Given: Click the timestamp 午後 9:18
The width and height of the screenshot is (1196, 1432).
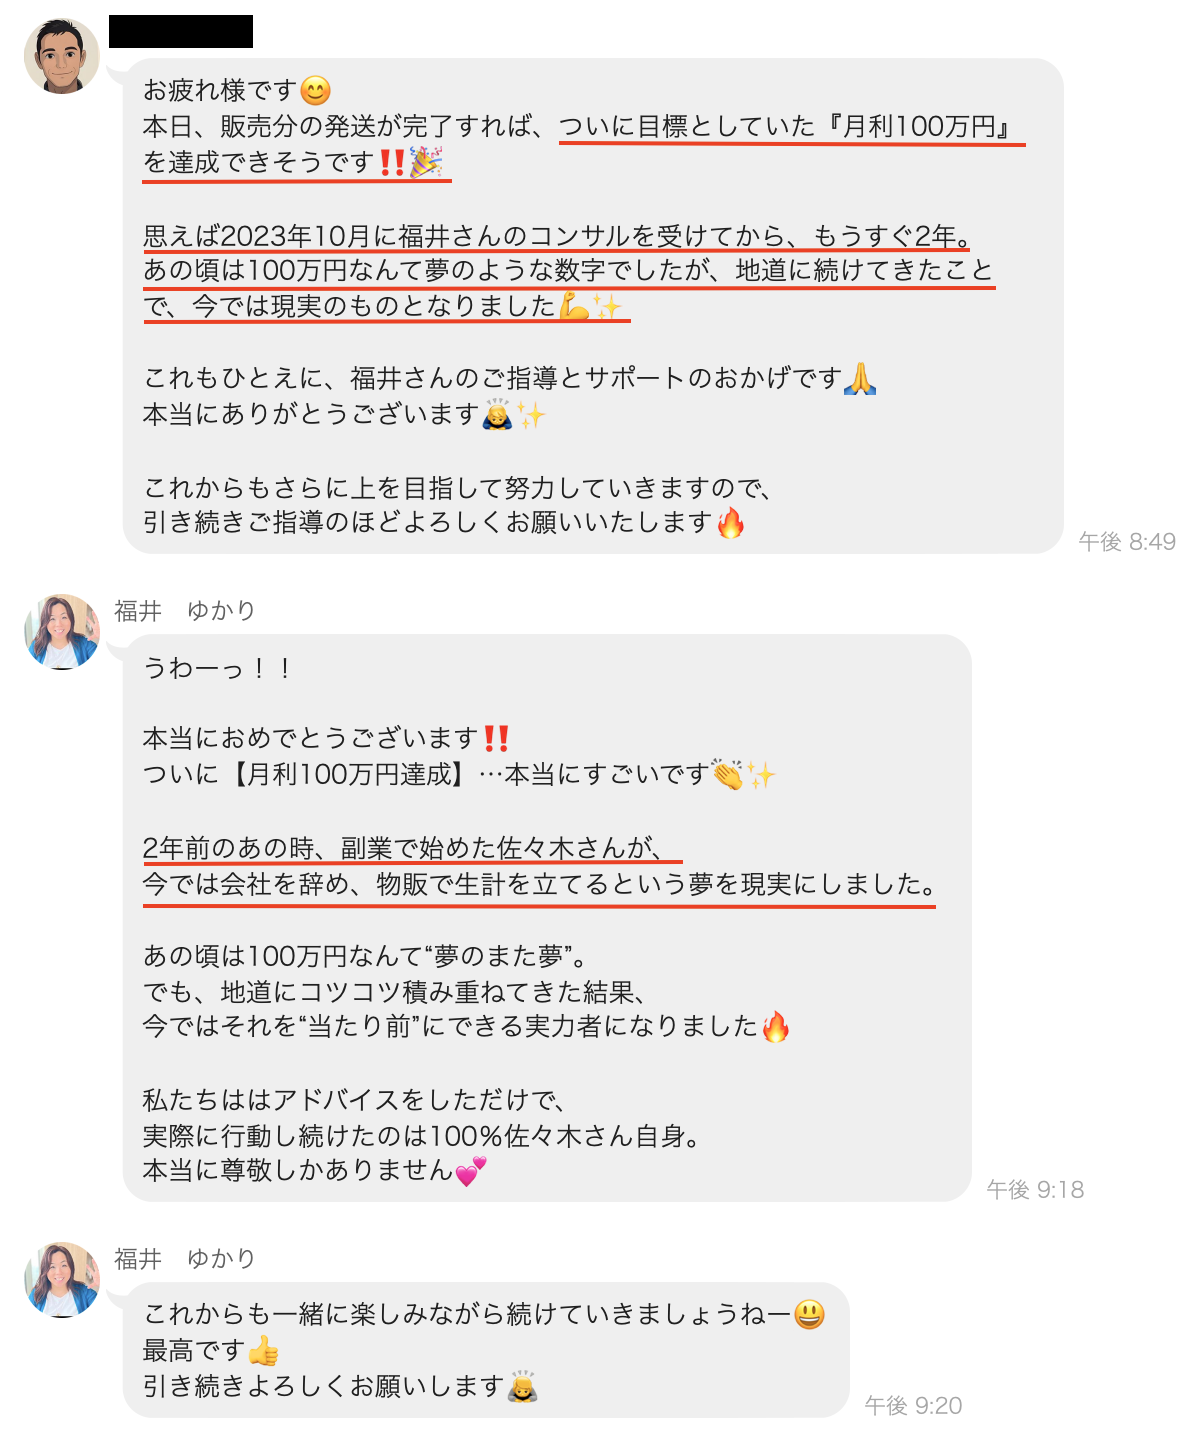Looking at the screenshot, I should click(x=1035, y=1189).
